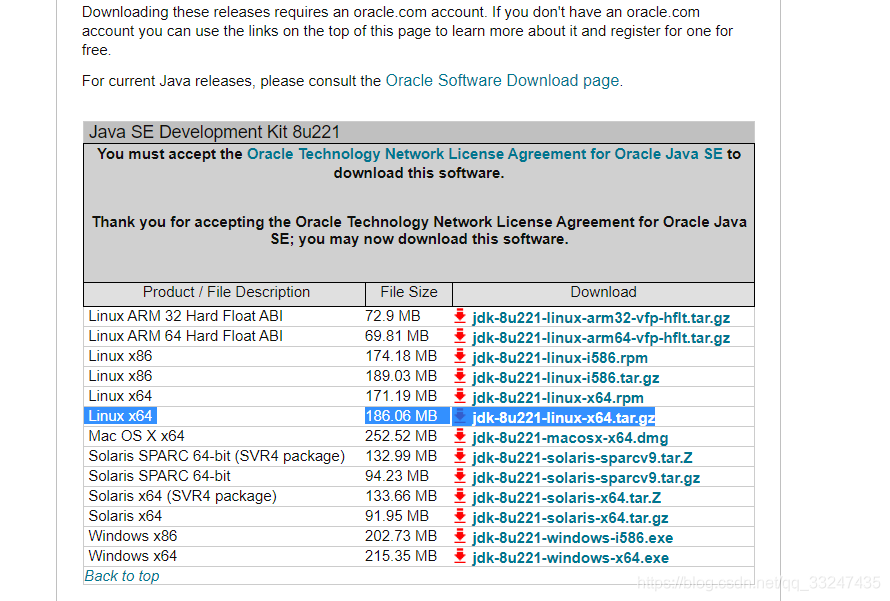Click the jdk-8u221-solaris-x64.tar.Z filename link
890x601 pixels.
point(566,498)
